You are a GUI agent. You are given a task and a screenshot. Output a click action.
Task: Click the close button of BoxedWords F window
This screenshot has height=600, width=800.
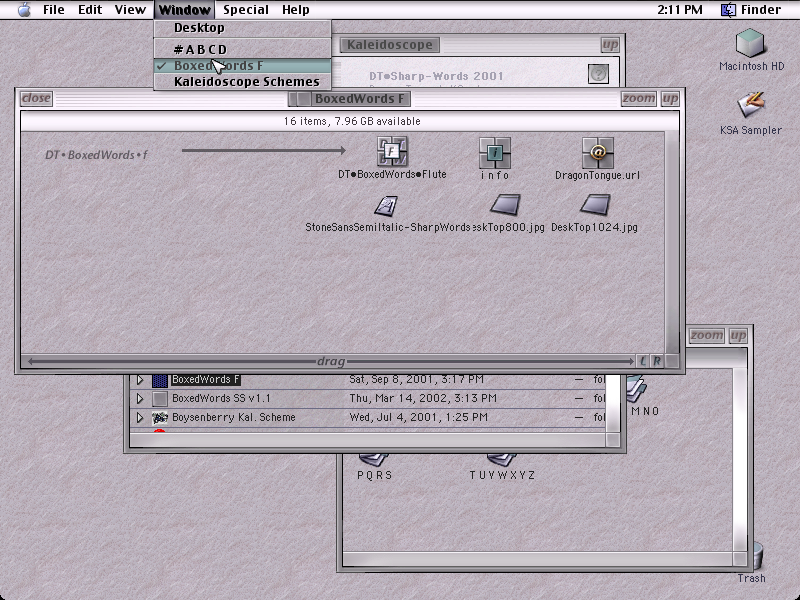tap(36, 98)
